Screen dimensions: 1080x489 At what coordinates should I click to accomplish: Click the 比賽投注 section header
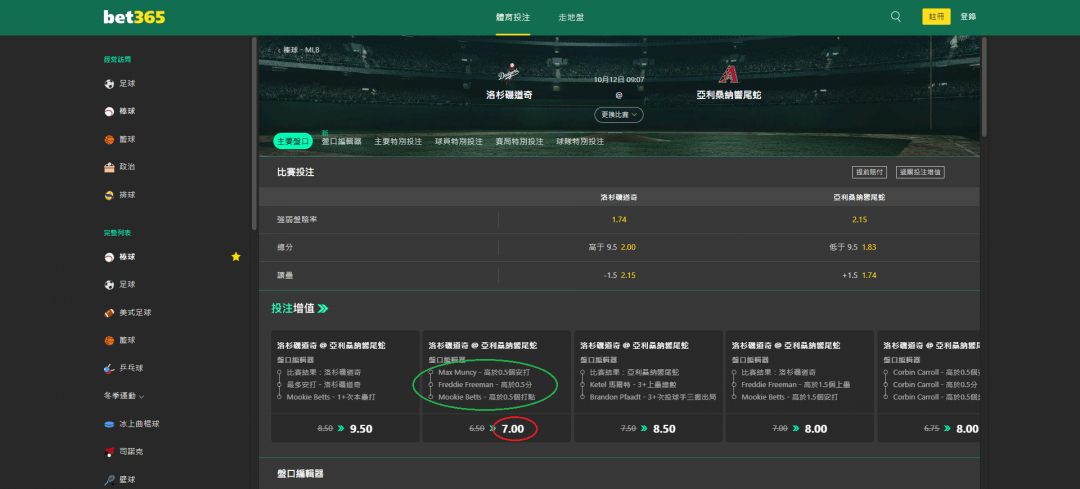pyautogui.click(x=295, y=172)
